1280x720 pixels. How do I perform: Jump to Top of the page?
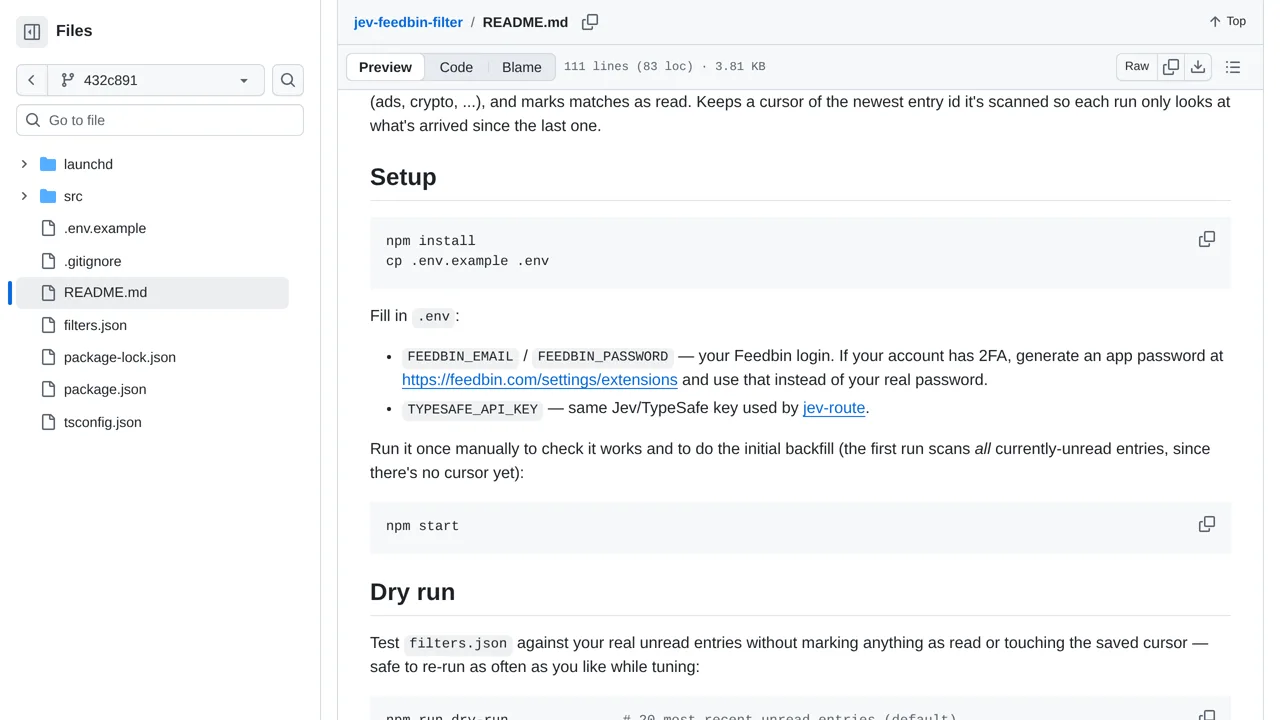pos(1227,21)
